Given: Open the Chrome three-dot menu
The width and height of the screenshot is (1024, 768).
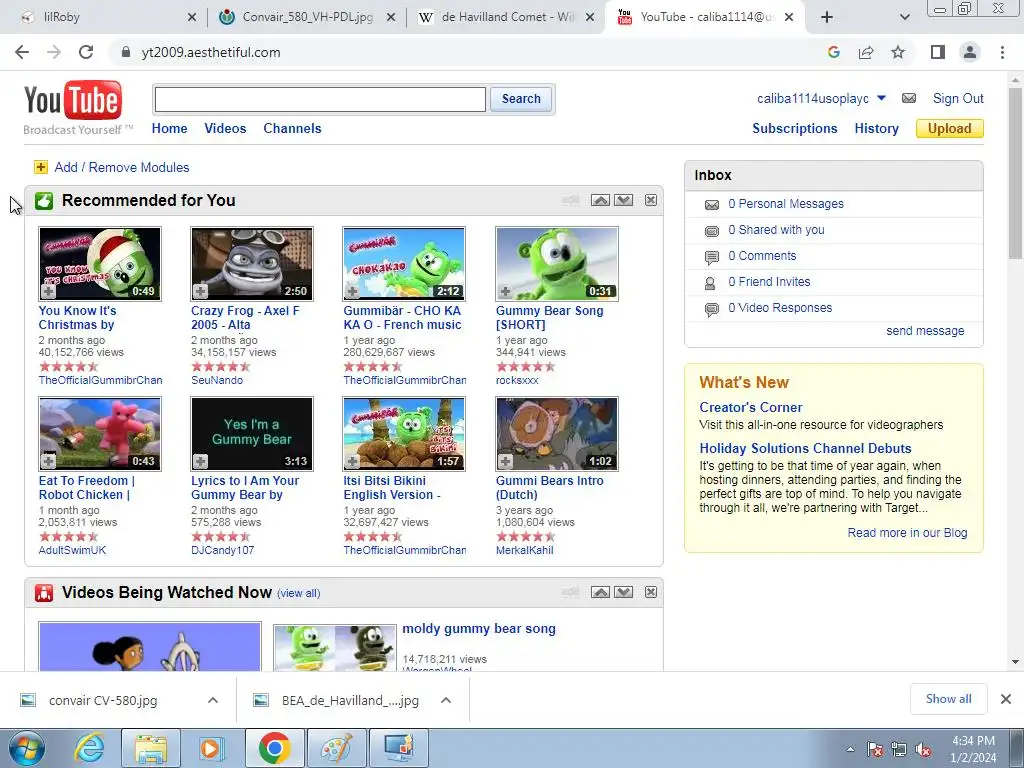Looking at the screenshot, I should click(1002, 52).
